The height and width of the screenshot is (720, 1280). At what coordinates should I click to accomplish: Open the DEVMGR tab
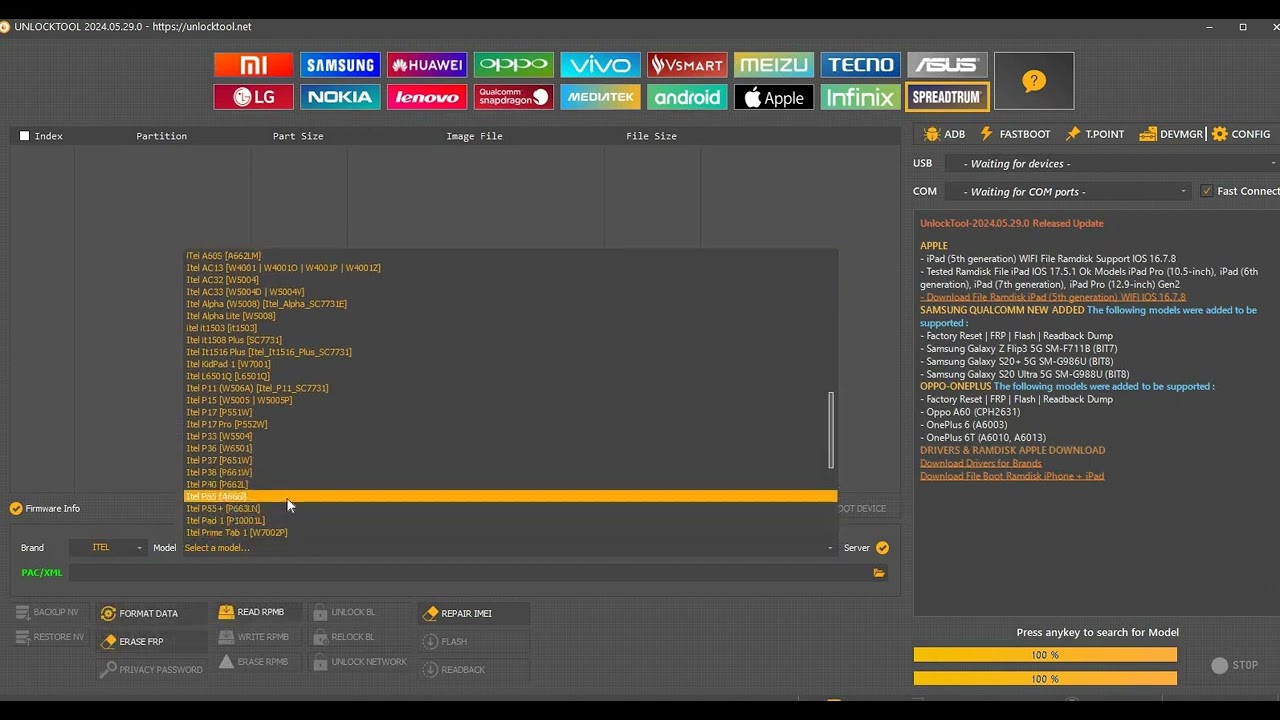[x=1171, y=134]
